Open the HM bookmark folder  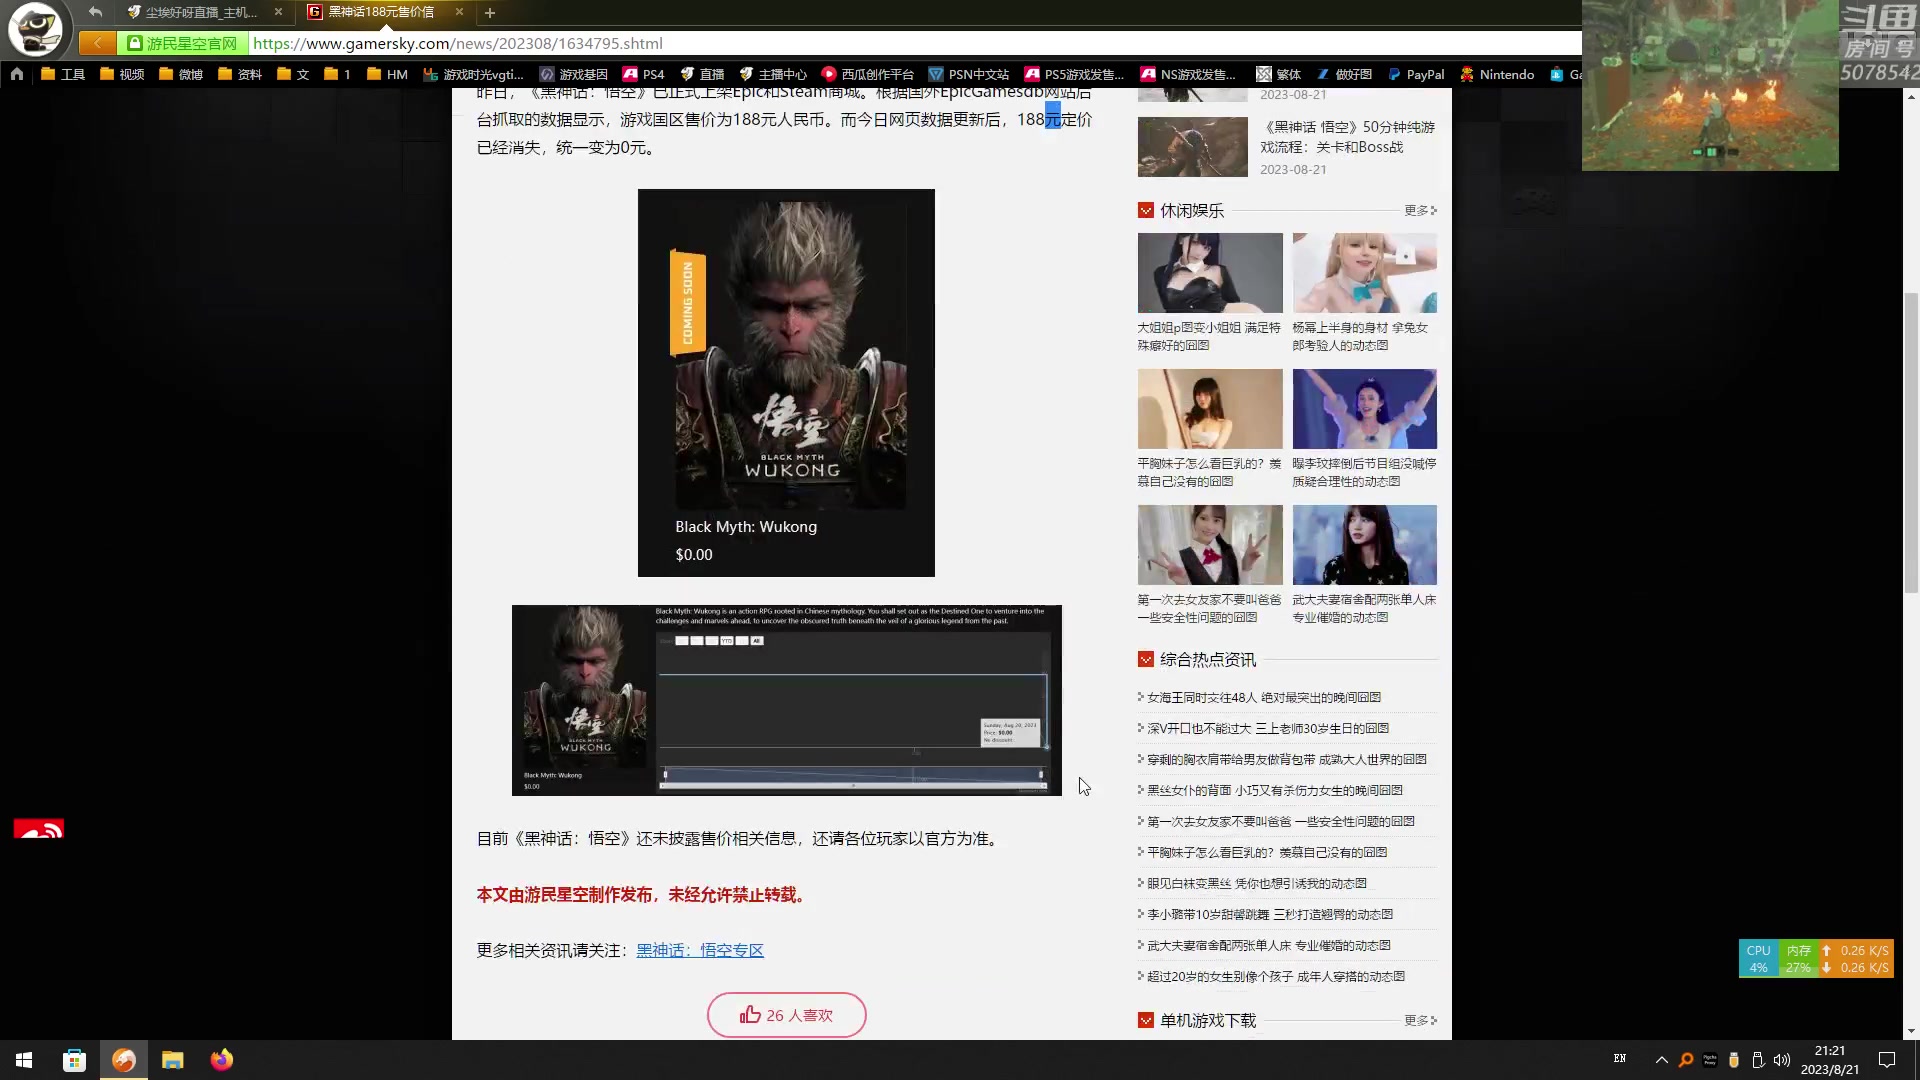click(x=387, y=74)
